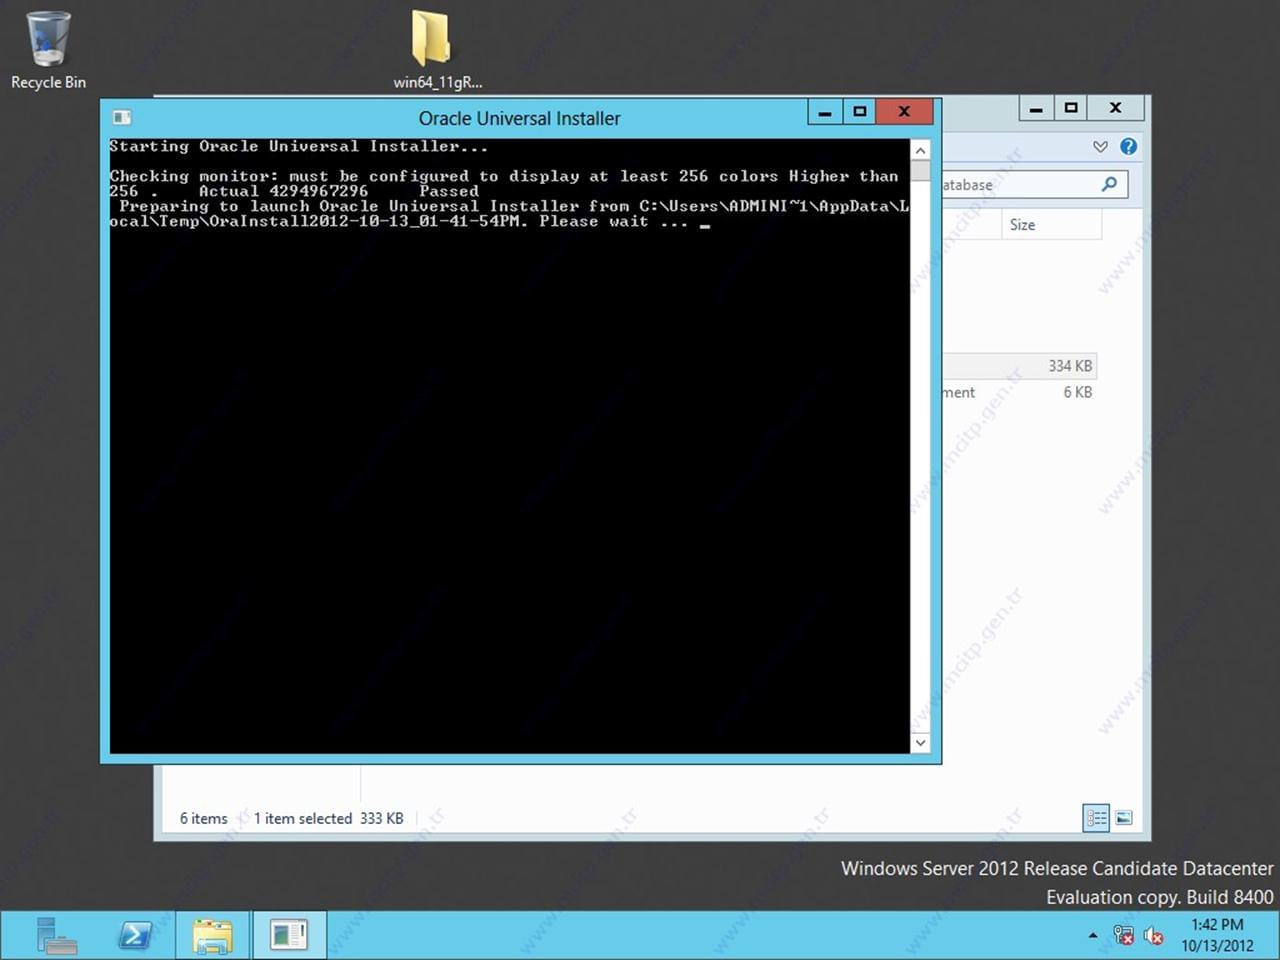Open Server Manager from the taskbar
The height and width of the screenshot is (960, 1280).
tap(57, 935)
